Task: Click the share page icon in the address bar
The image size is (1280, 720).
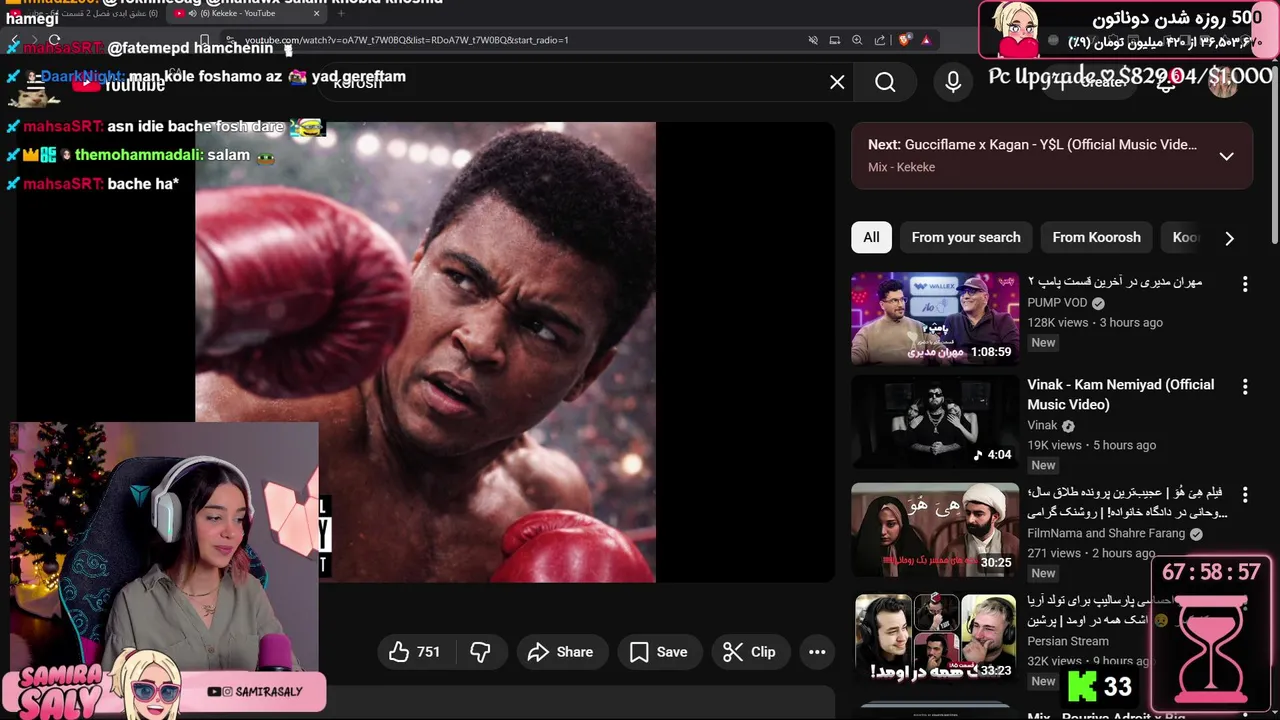Action: click(880, 40)
